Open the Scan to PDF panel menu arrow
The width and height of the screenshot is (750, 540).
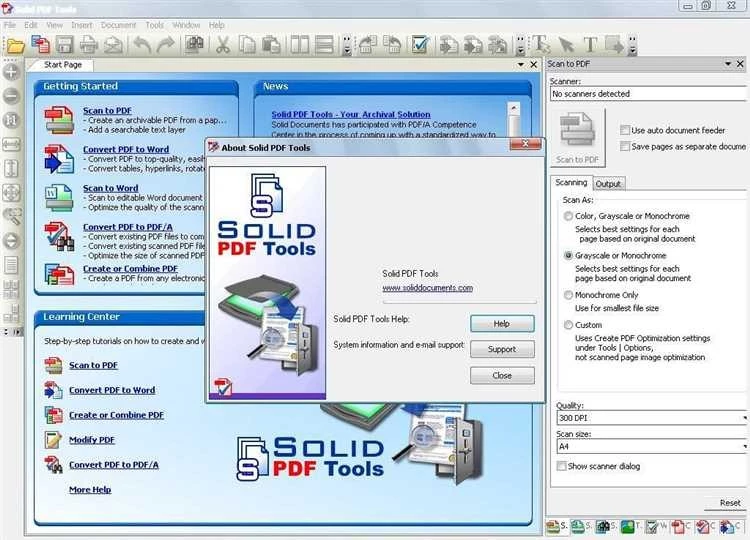tap(728, 64)
